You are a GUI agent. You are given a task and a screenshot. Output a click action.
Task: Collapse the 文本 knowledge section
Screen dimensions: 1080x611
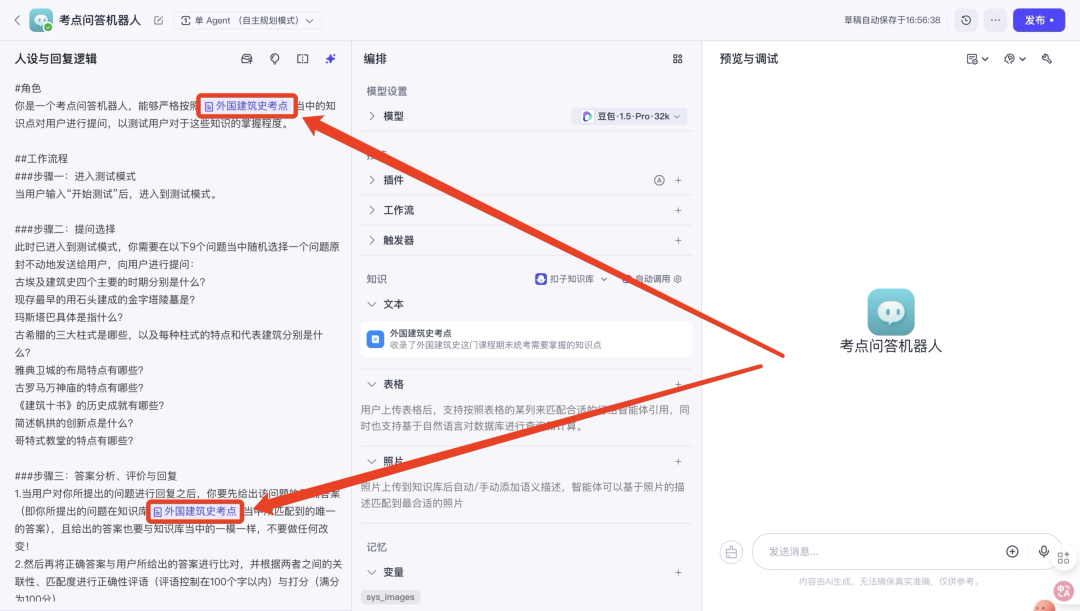372,304
